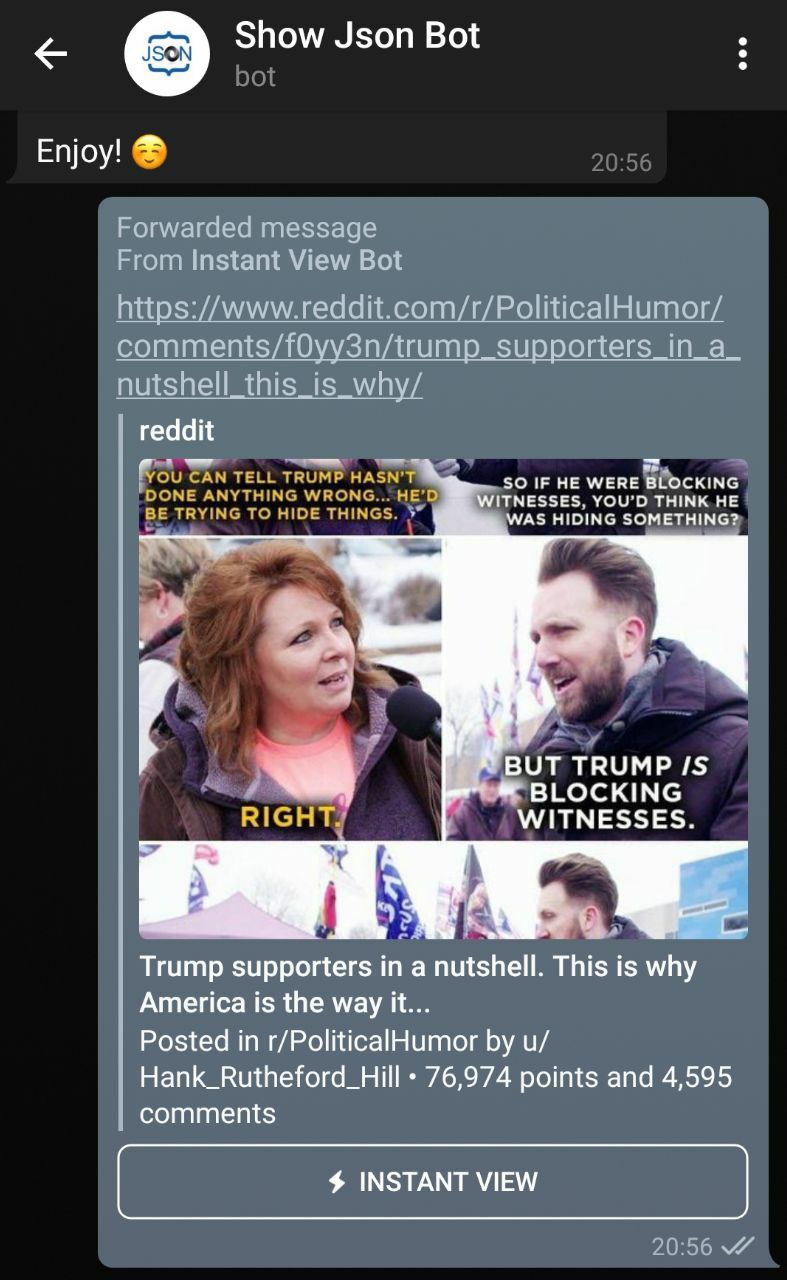This screenshot has height=1280, width=787.
Task: Click the INSTANT VIEW button
Action: coord(433,1182)
